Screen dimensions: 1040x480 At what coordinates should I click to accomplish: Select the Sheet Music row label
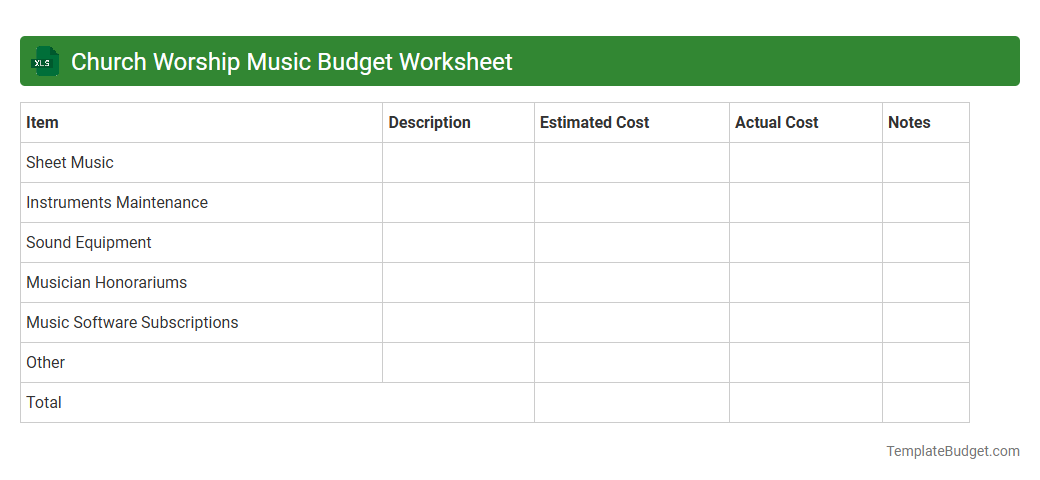point(70,162)
